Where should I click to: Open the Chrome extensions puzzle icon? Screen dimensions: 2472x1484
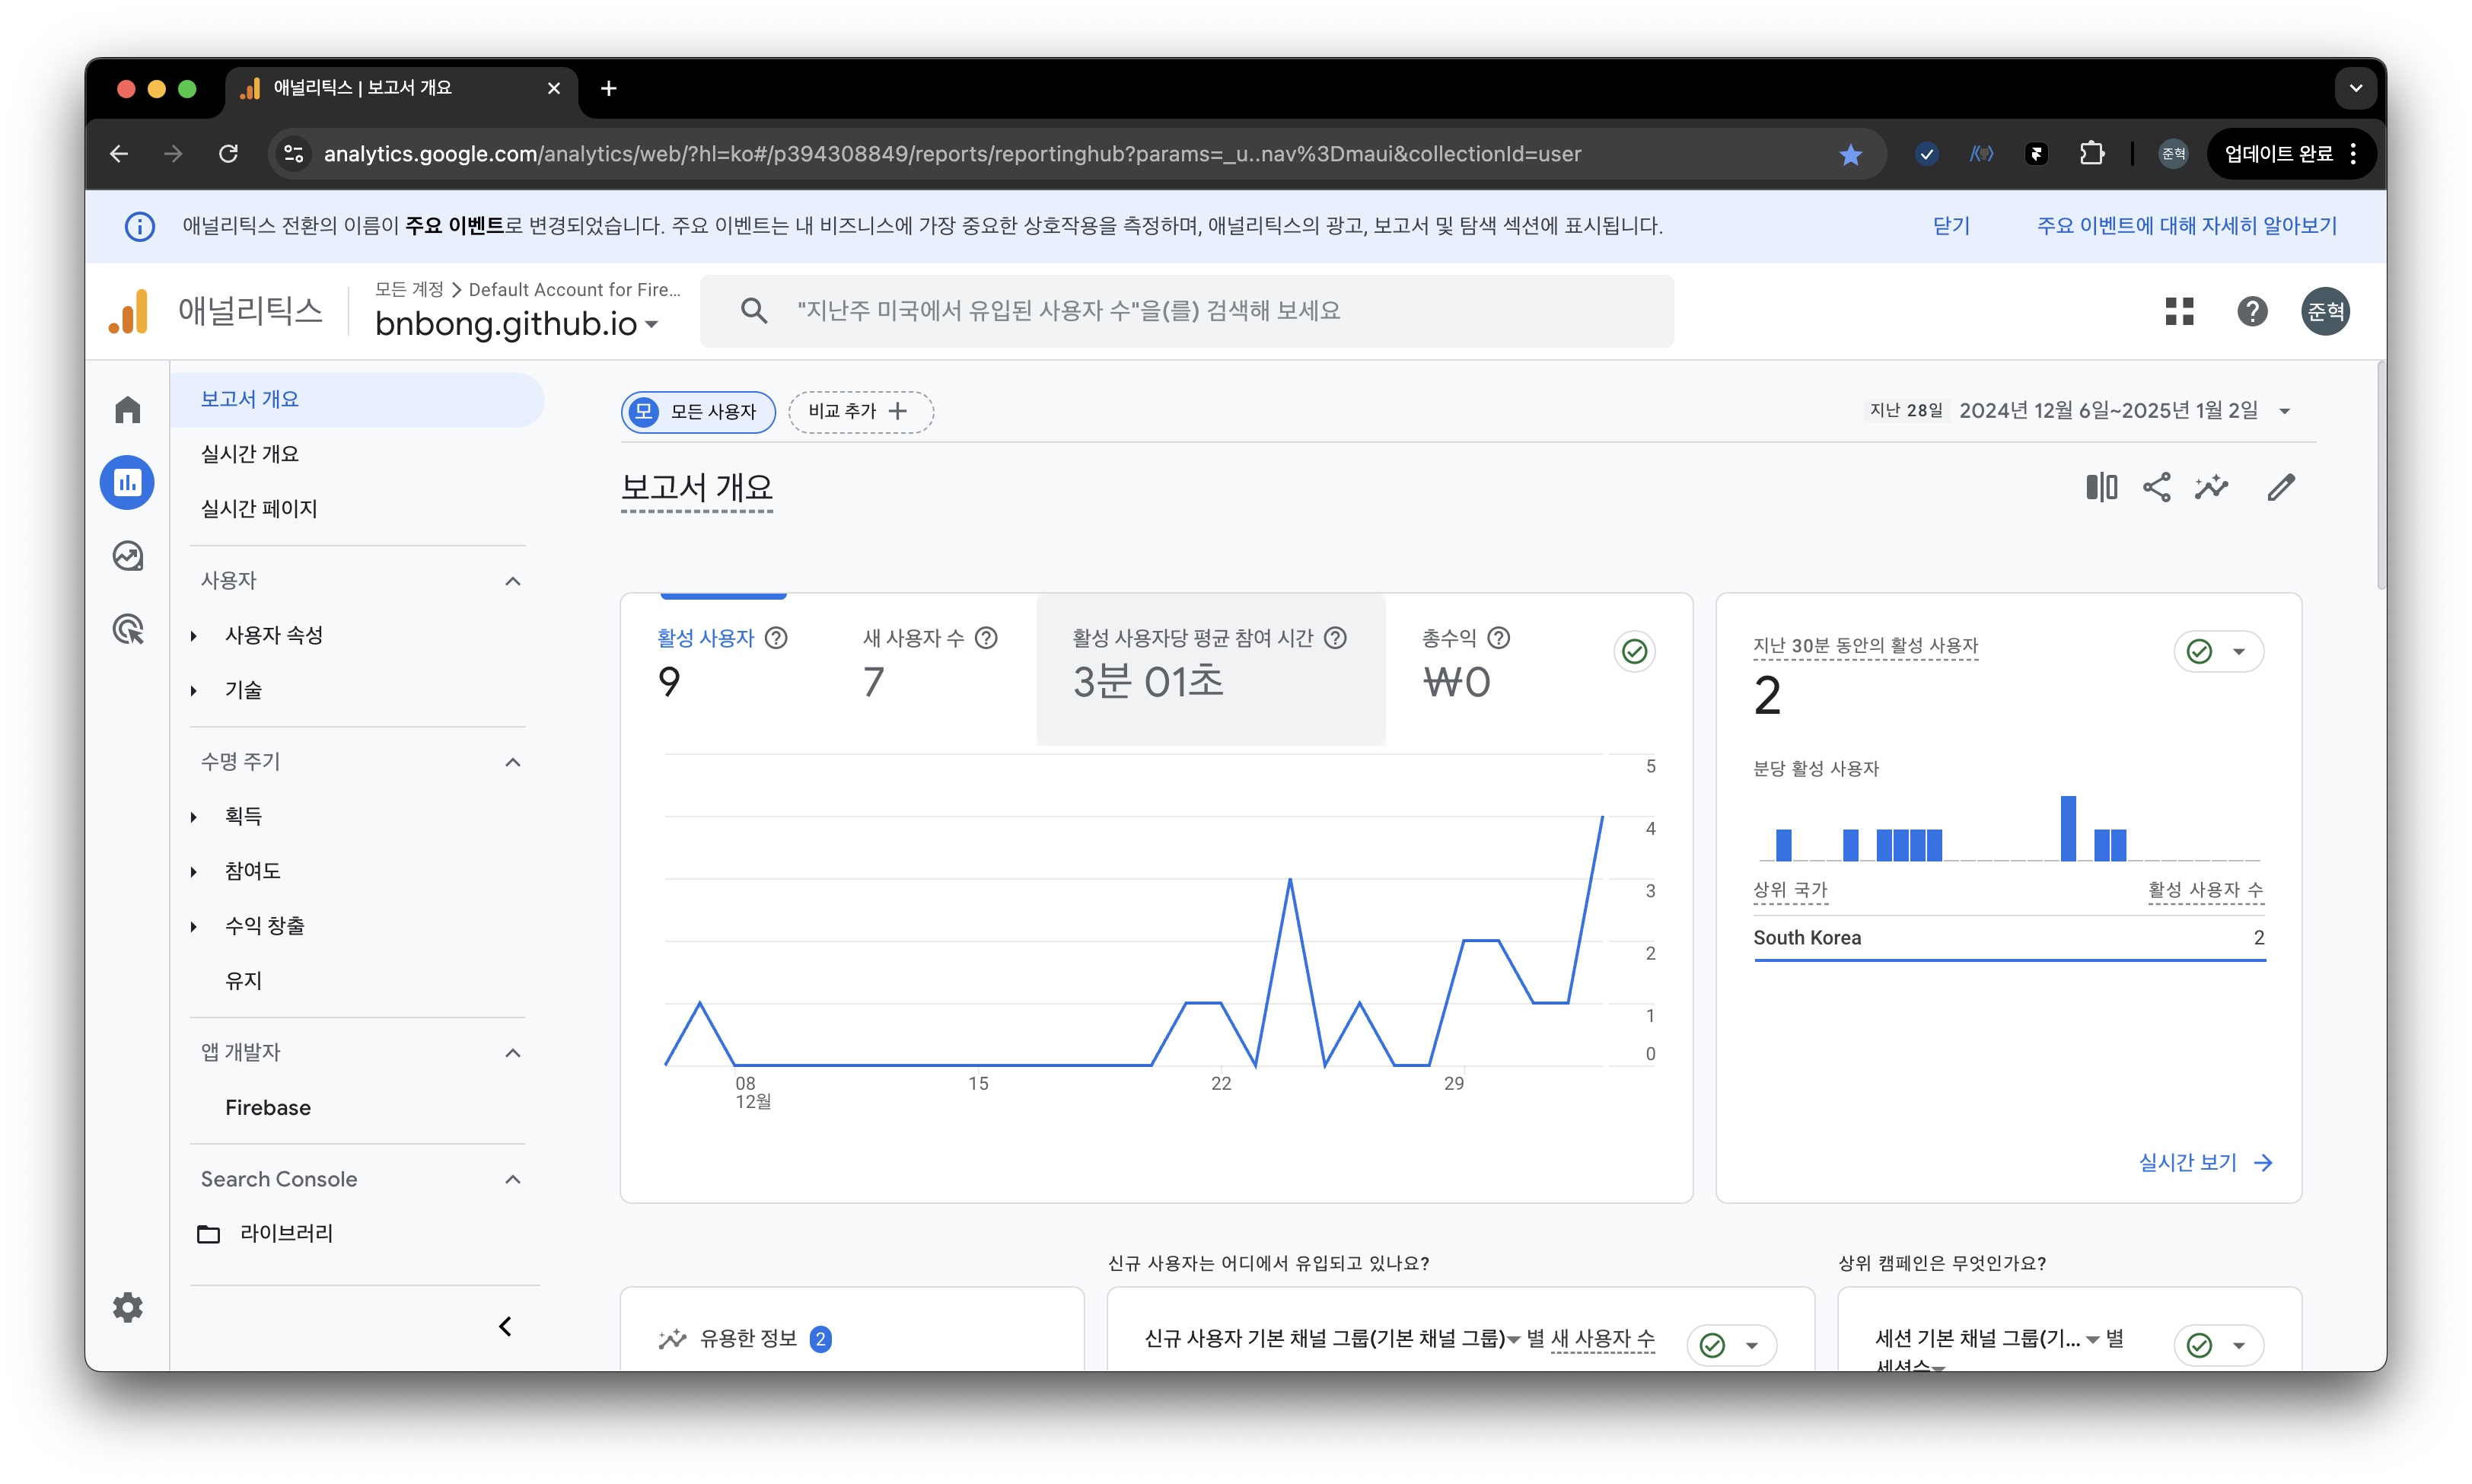coord(2092,153)
